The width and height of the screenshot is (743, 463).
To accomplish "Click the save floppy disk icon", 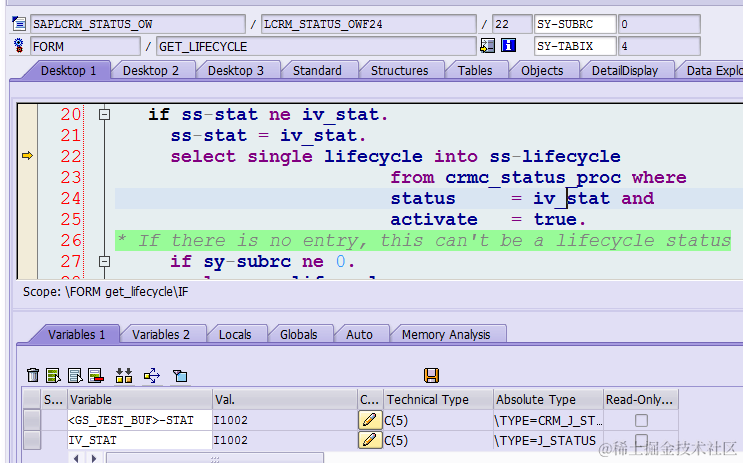I will 431,375.
